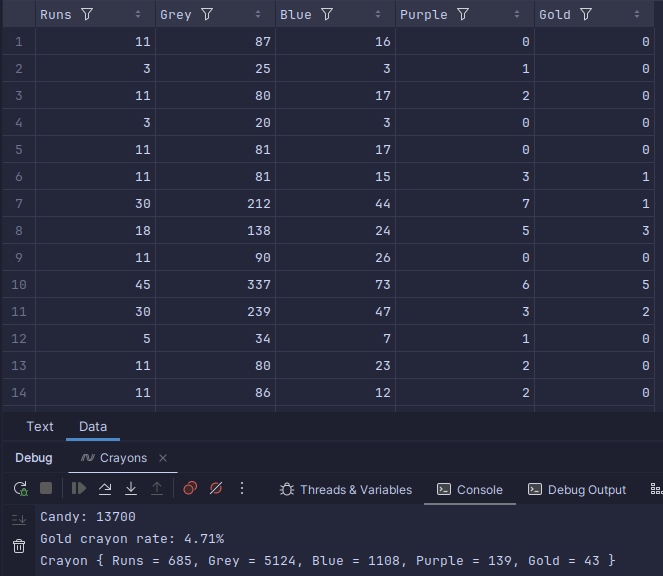Image resolution: width=663 pixels, height=576 pixels.
Task: Select Blue cell with value 73
Action: pos(336,285)
